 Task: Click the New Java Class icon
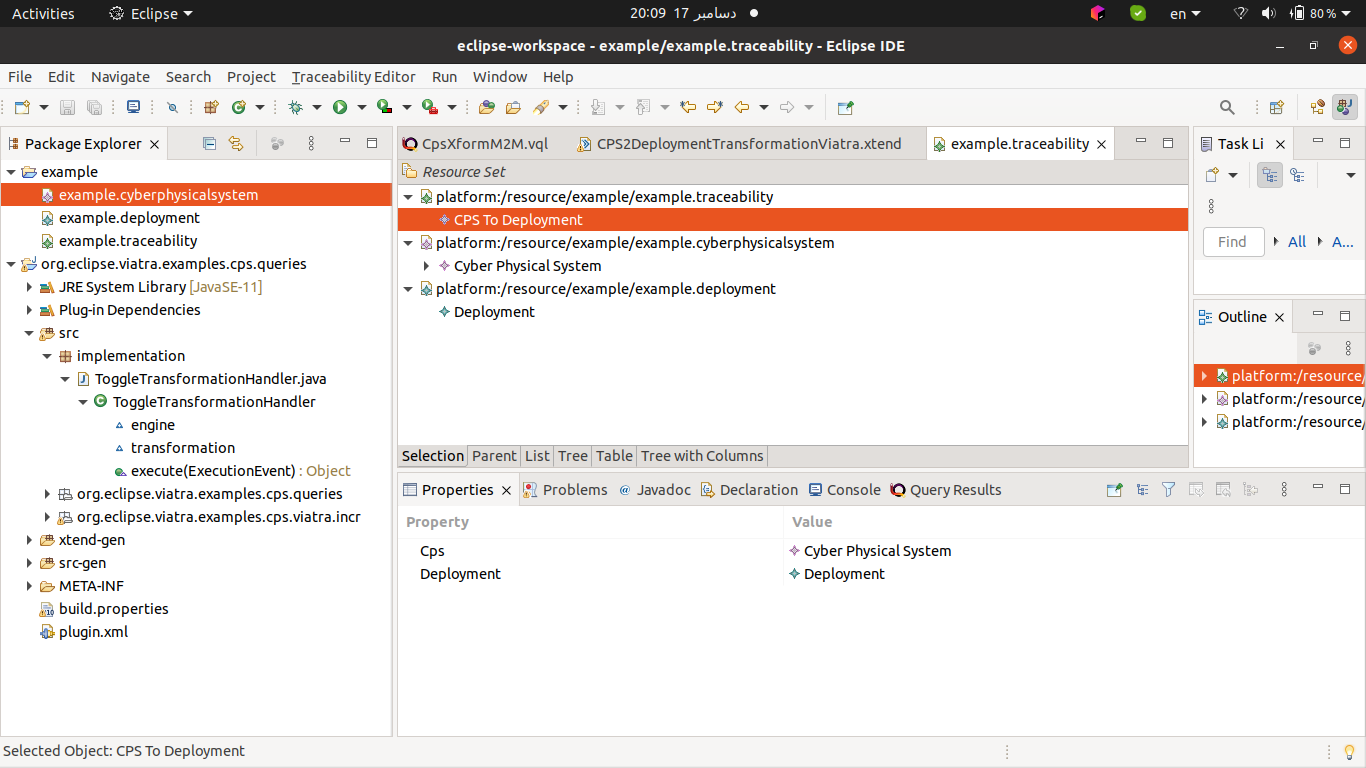coord(239,107)
